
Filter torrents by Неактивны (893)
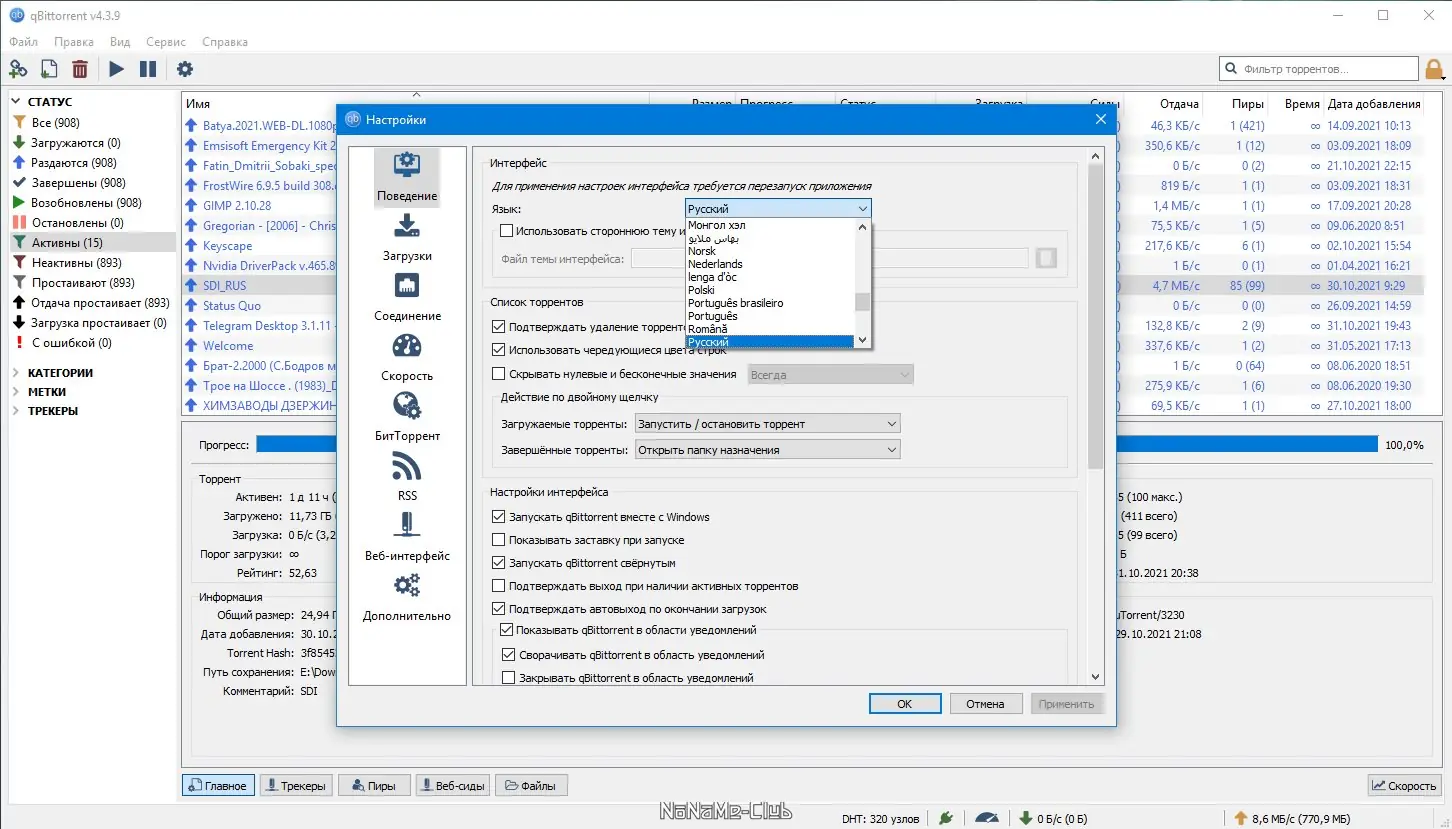click(x=76, y=263)
